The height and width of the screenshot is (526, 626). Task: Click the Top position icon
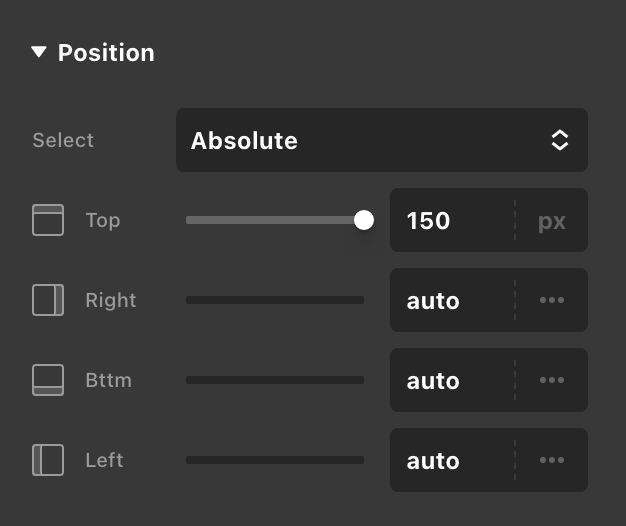48,220
